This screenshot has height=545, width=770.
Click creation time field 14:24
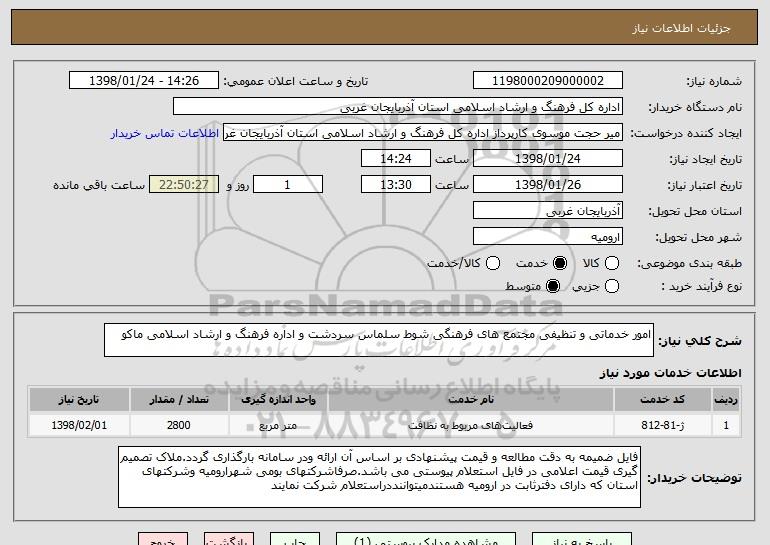point(396,159)
